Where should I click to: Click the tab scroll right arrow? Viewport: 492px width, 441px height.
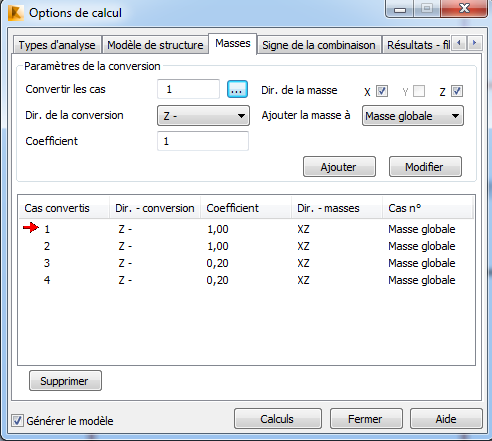tap(474, 43)
